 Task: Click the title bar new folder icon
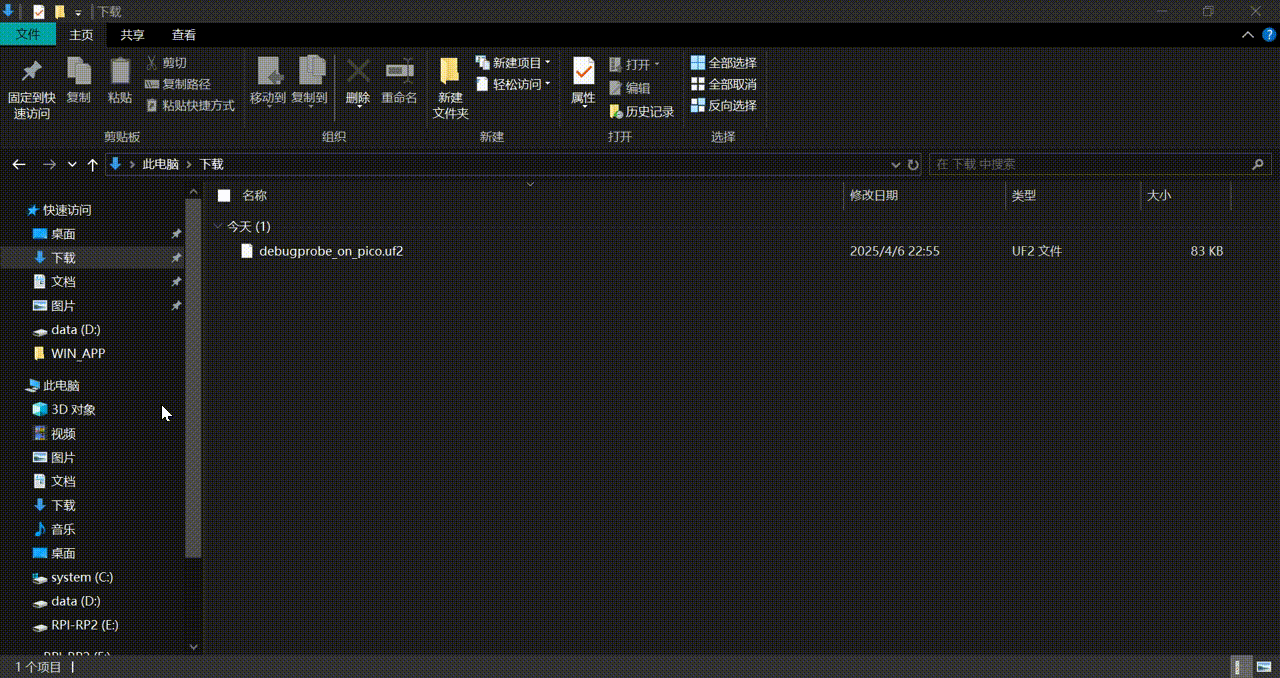pyautogui.click(x=60, y=12)
